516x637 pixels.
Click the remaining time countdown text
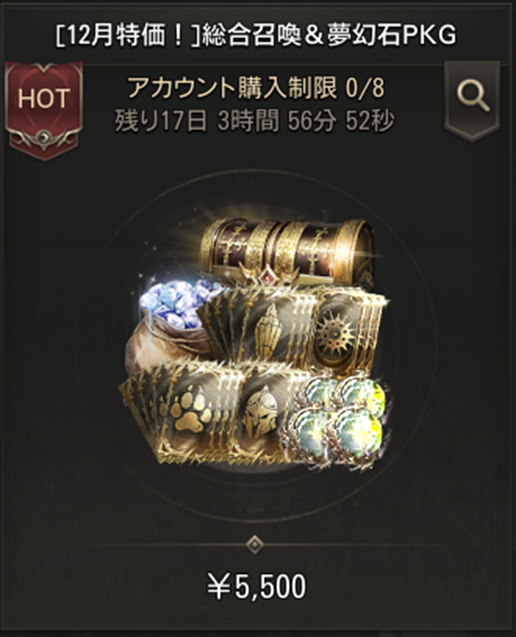coord(254,121)
